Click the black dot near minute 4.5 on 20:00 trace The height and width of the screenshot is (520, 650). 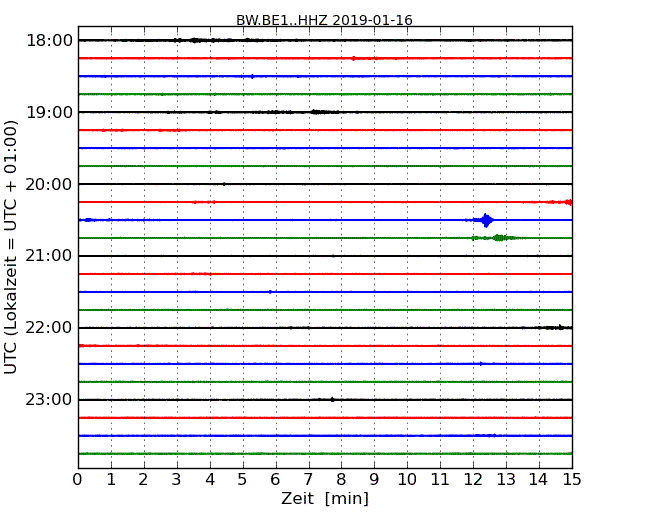tap(224, 184)
